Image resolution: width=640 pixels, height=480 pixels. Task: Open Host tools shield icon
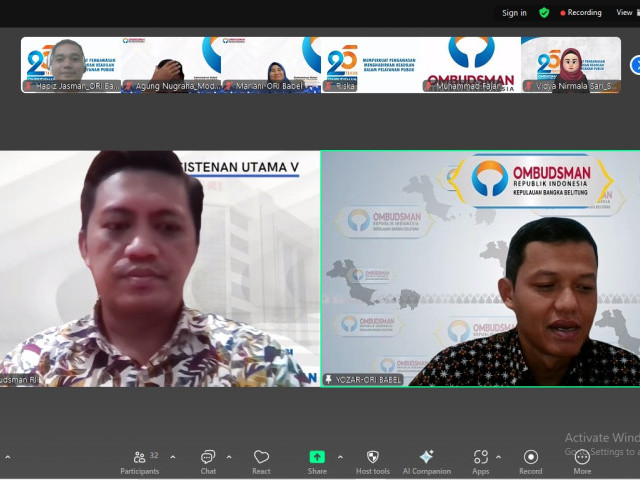(x=372, y=460)
